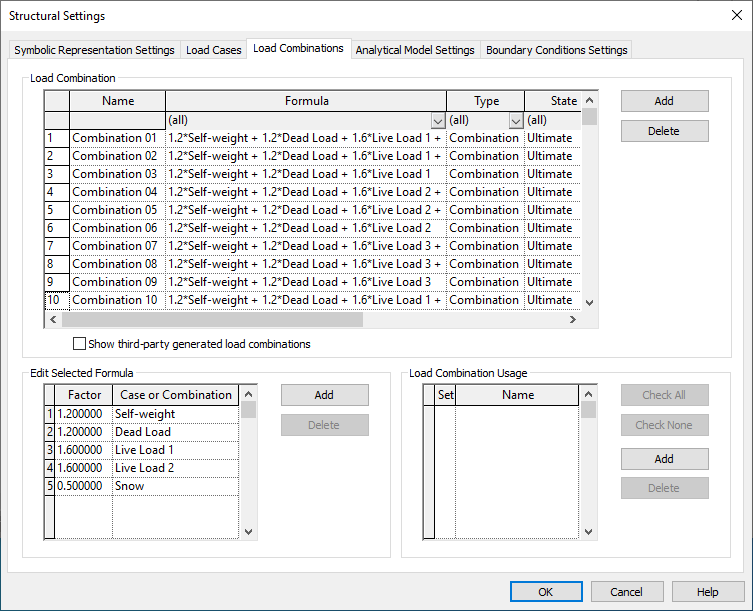The height and width of the screenshot is (611, 753).
Task: Switch to Boundary Conditions Settings tab
Action: click(x=556, y=50)
